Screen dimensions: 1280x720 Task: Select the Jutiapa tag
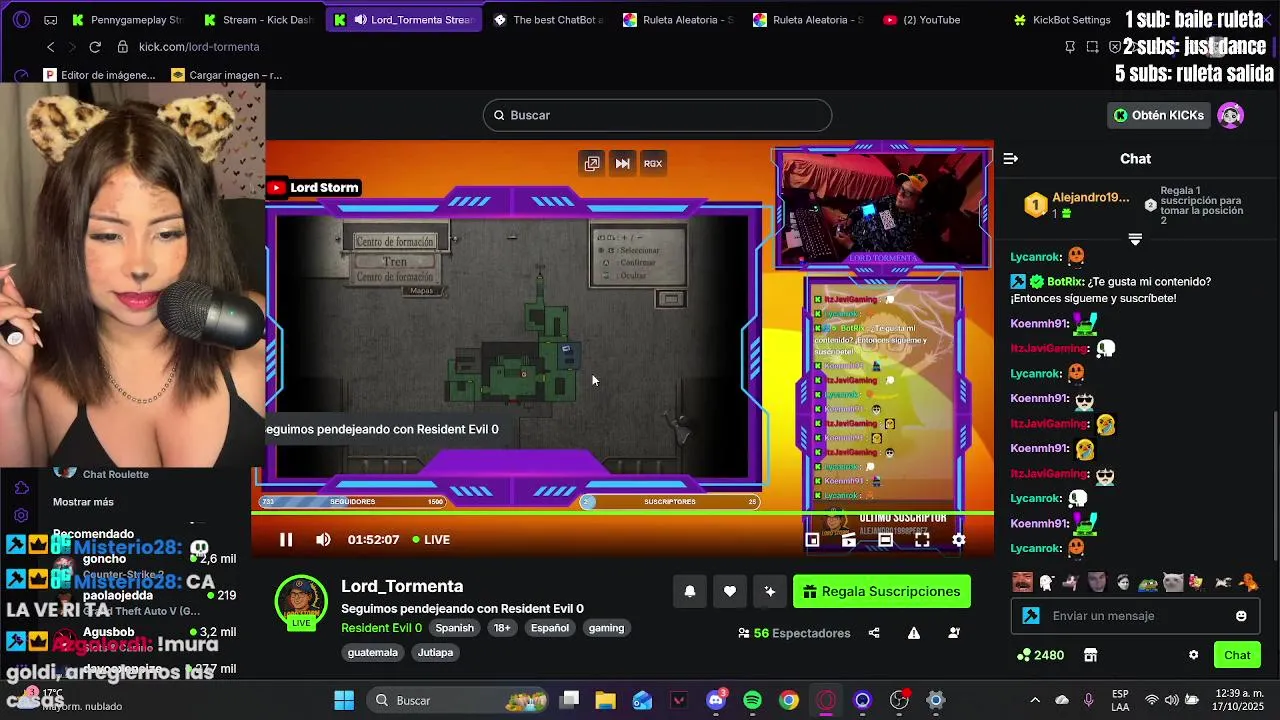[x=435, y=652]
